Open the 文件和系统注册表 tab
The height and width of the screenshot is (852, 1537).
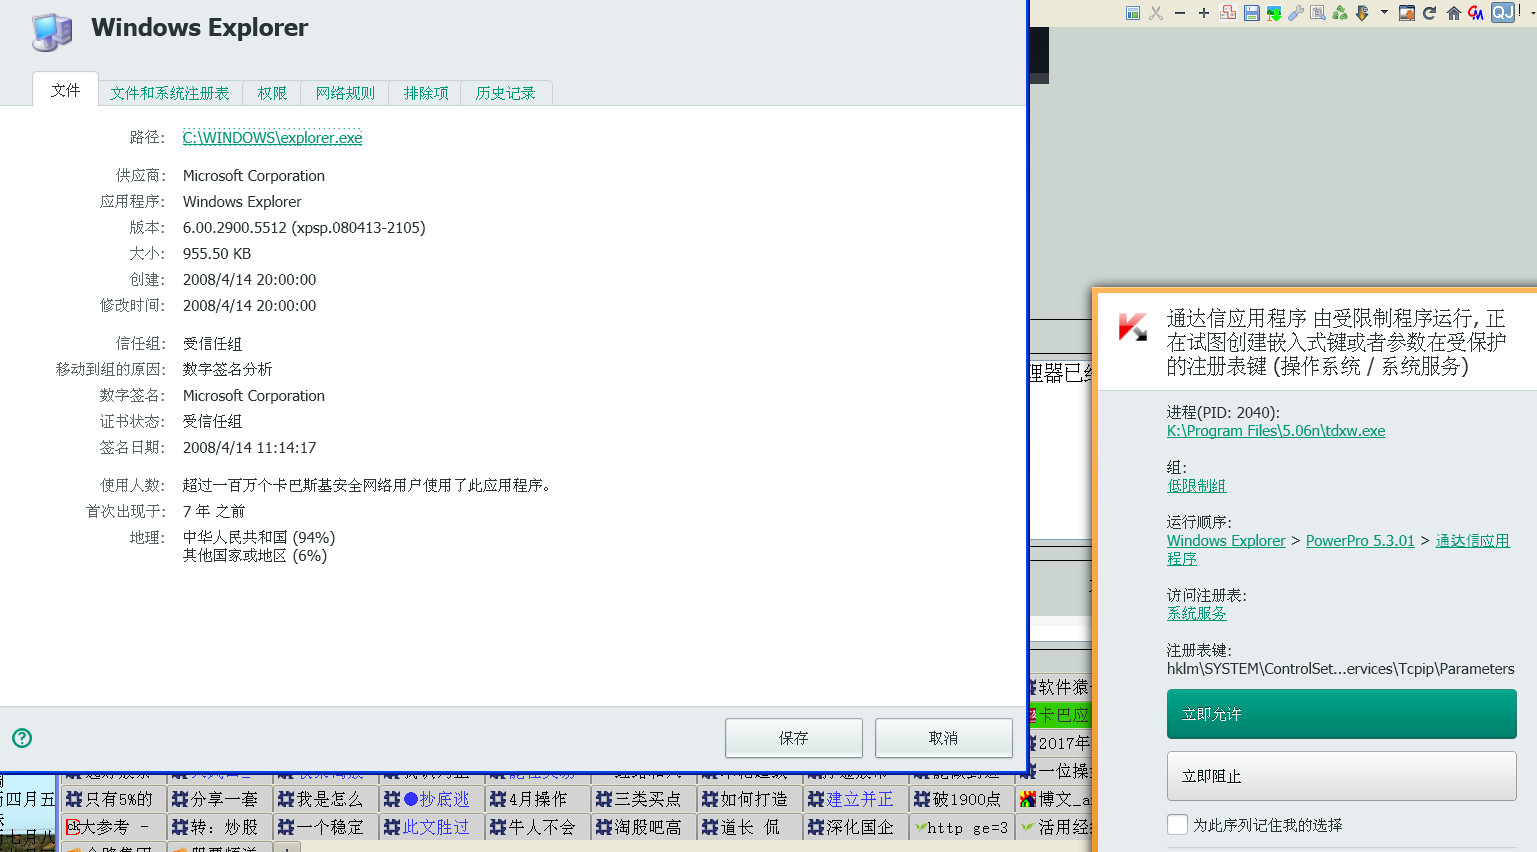[170, 93]
